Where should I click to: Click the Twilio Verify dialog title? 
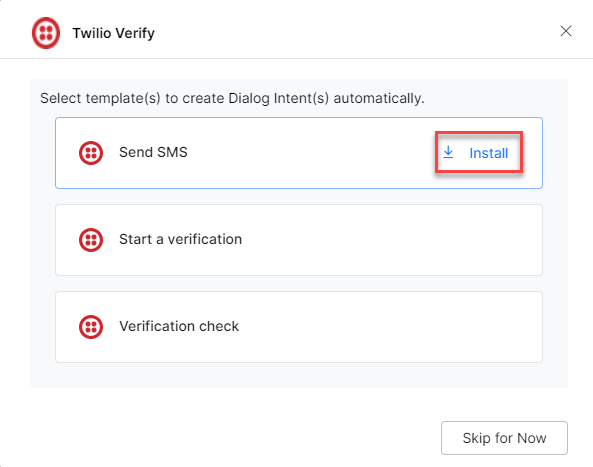coord(113,33)
